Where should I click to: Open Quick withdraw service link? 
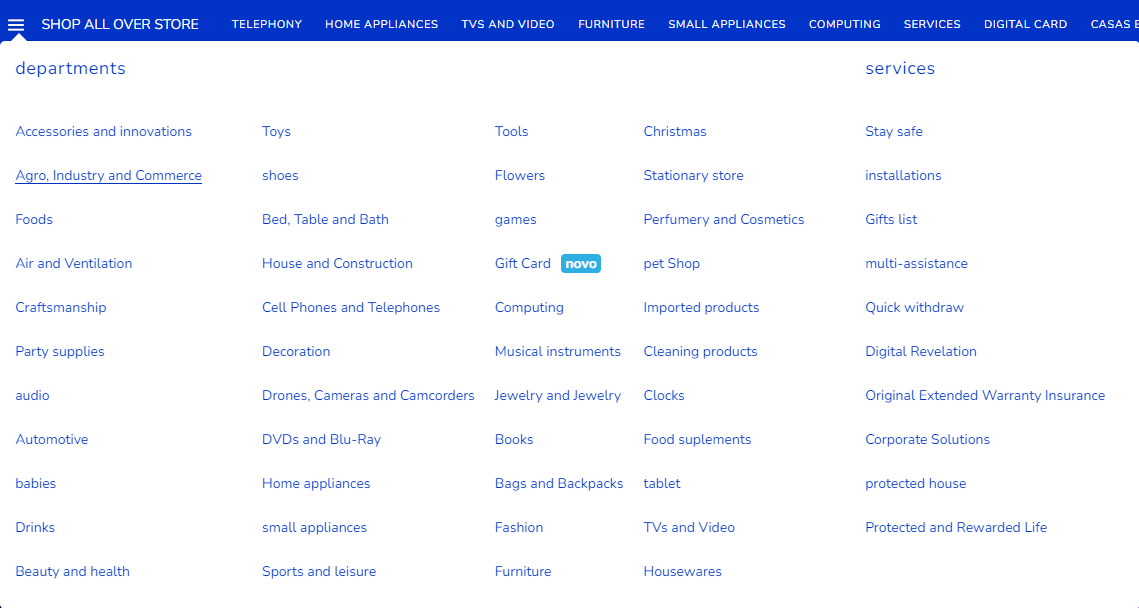pyautogui.click(x=915, y=307)
